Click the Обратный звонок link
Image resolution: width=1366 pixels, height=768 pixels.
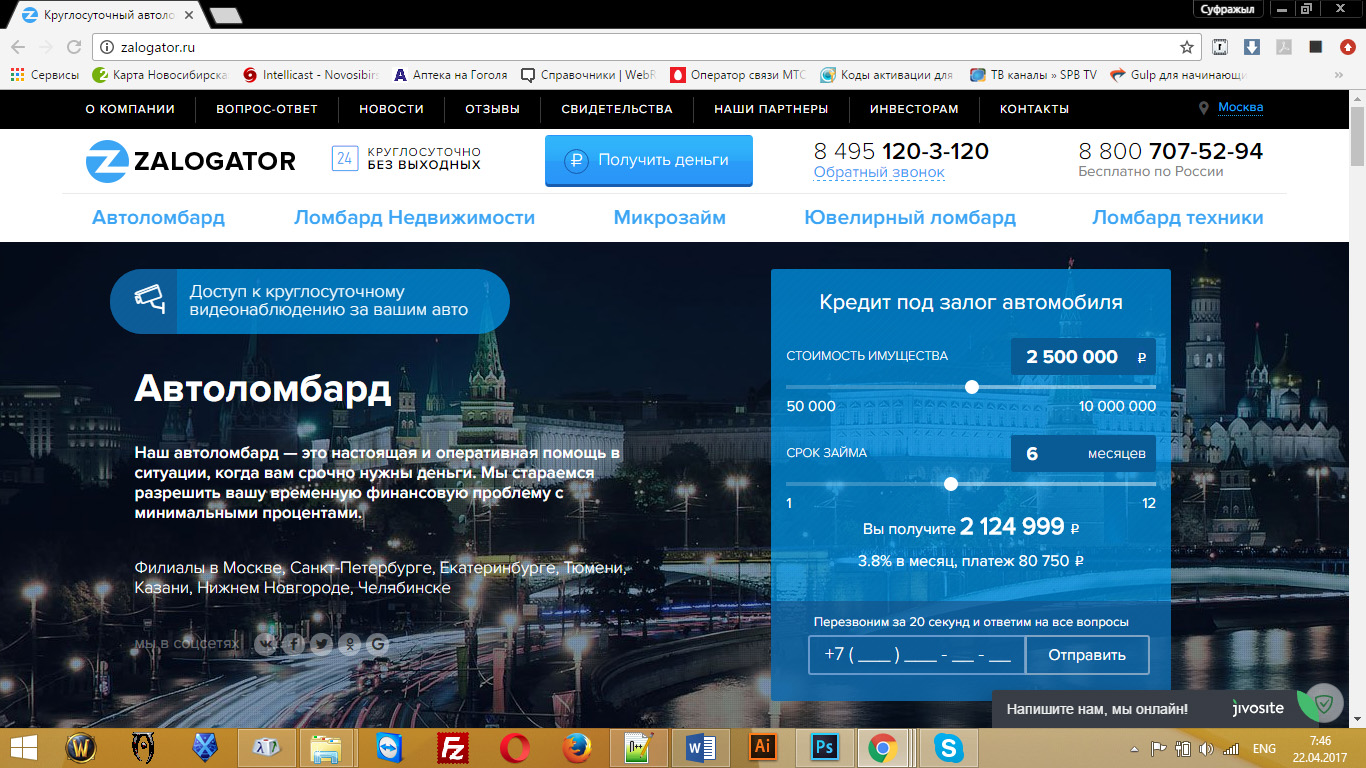click(x=879, y=172)
